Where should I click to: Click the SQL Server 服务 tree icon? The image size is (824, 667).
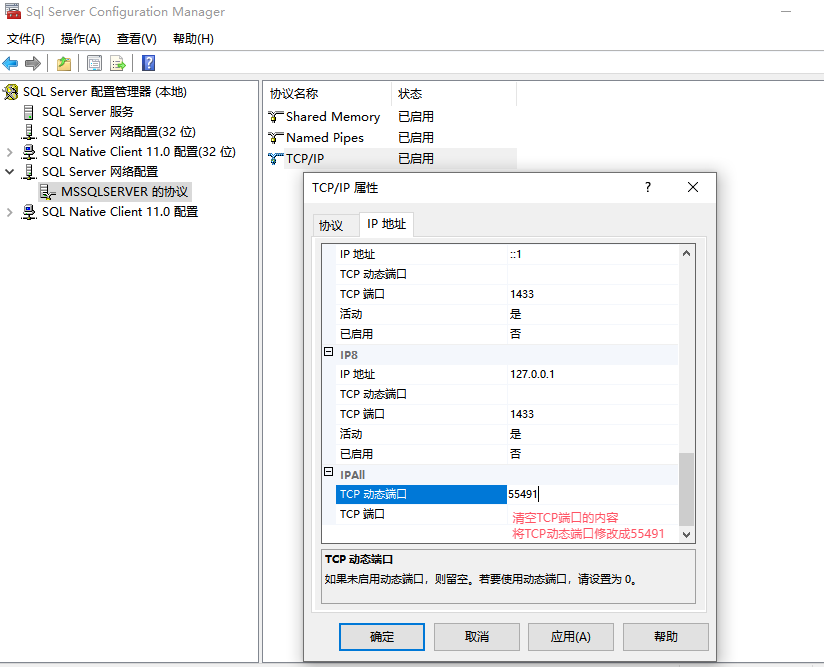click(29, 112)
